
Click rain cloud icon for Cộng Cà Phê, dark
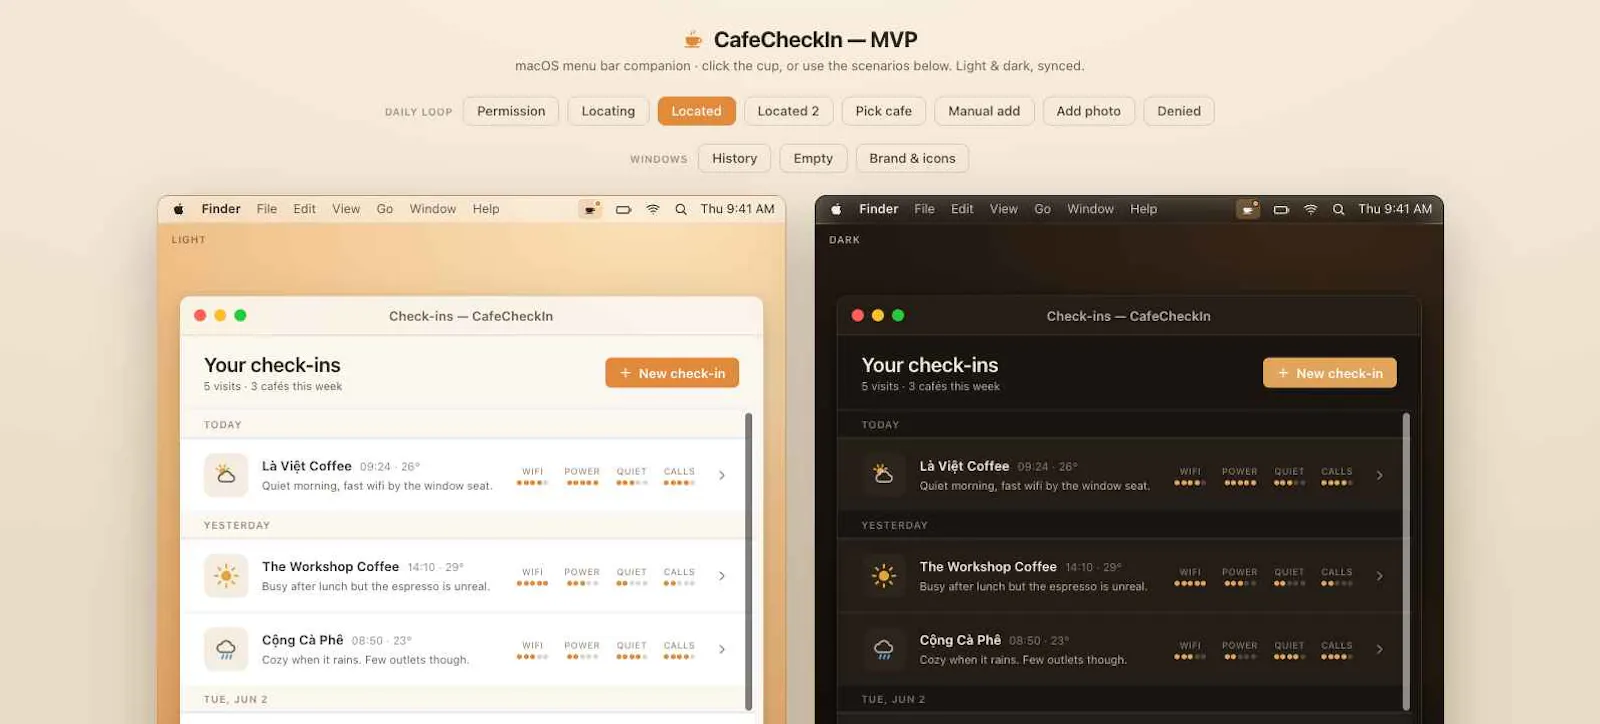click(884, 649)
